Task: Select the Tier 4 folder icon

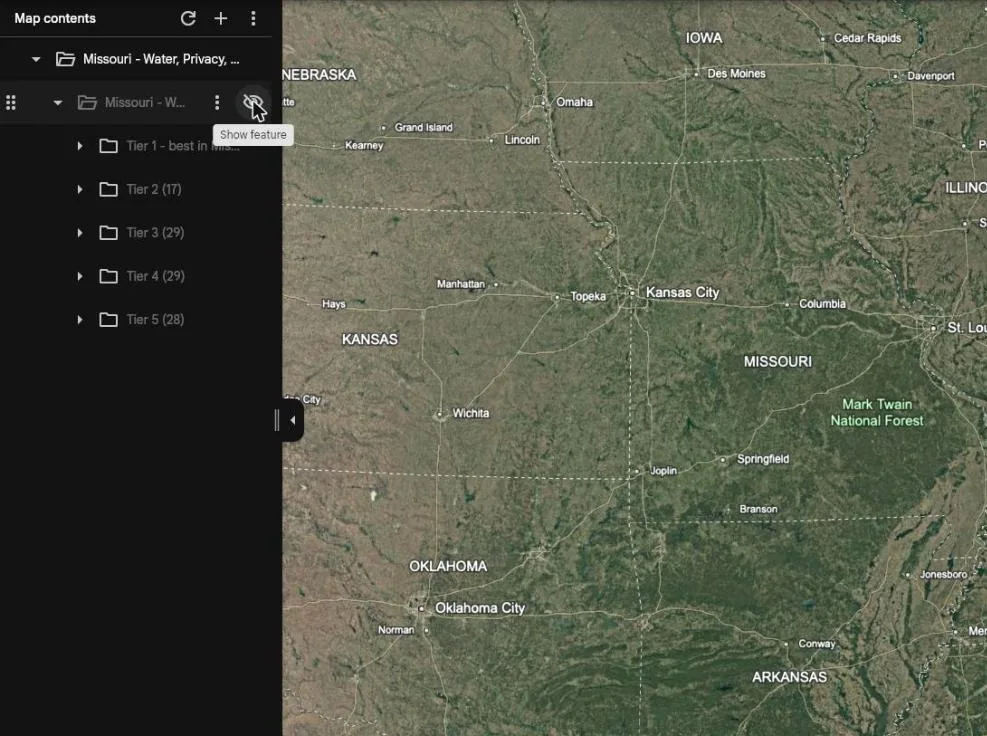Action: point(108,276)
